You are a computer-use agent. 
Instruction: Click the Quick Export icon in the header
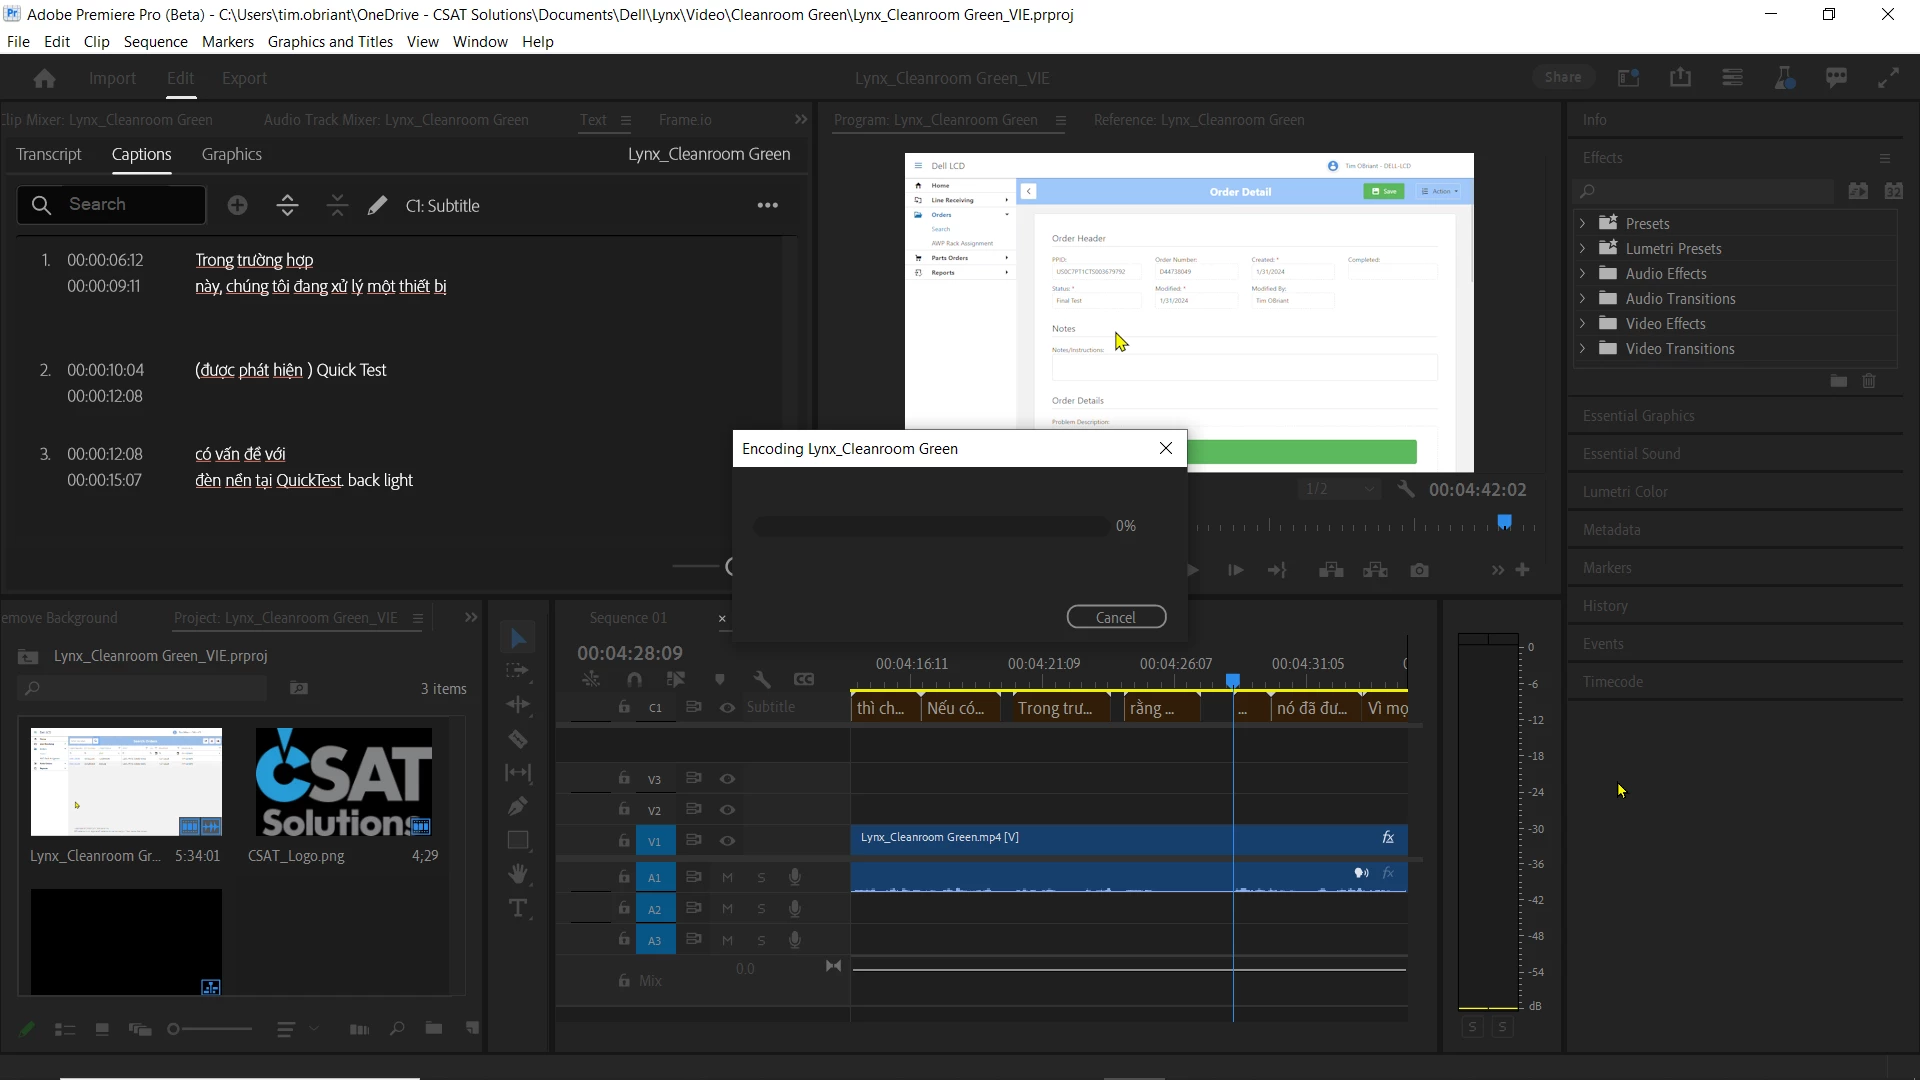[x=1680, y=78]
